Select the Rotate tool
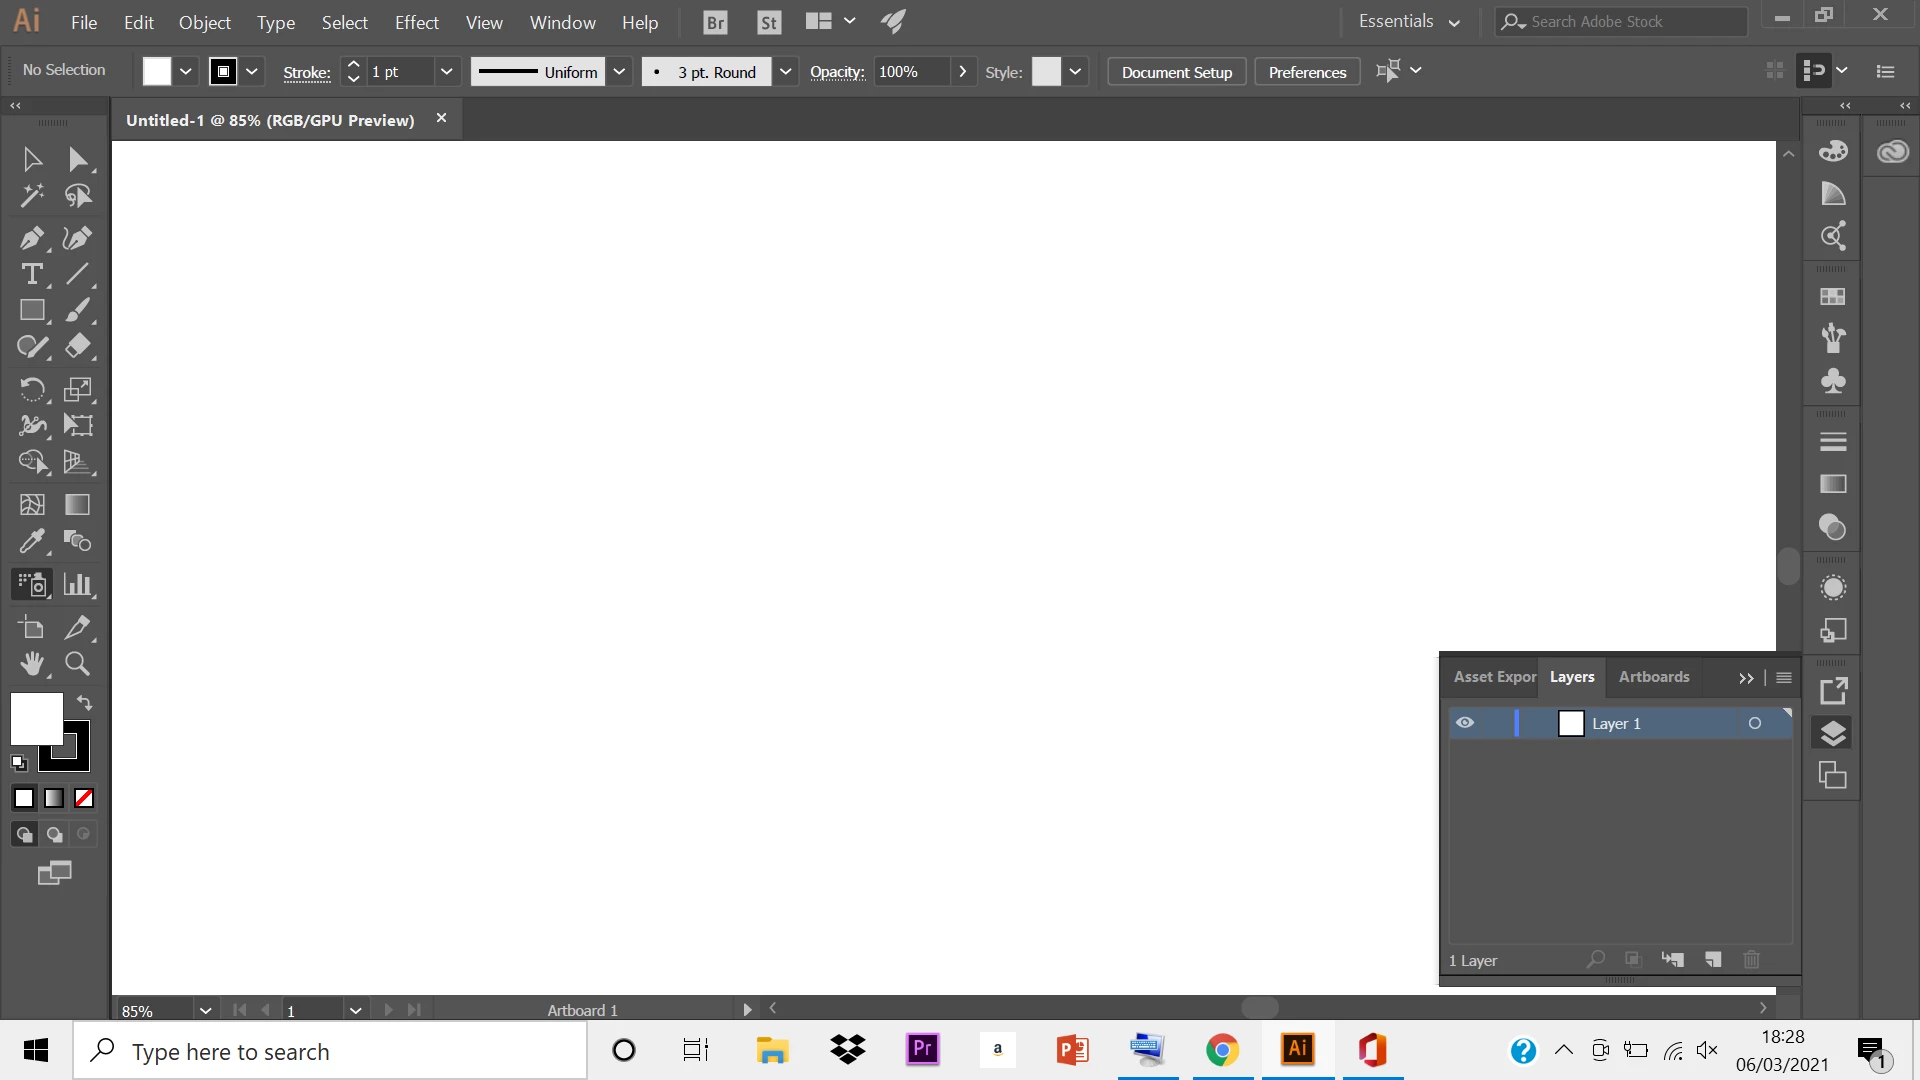 tap(31, 389)
